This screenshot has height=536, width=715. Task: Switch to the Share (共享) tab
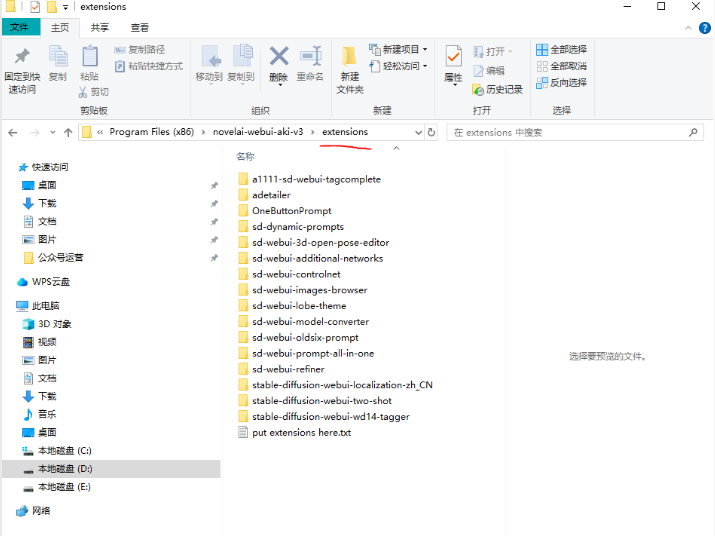(x=99, y=28)
